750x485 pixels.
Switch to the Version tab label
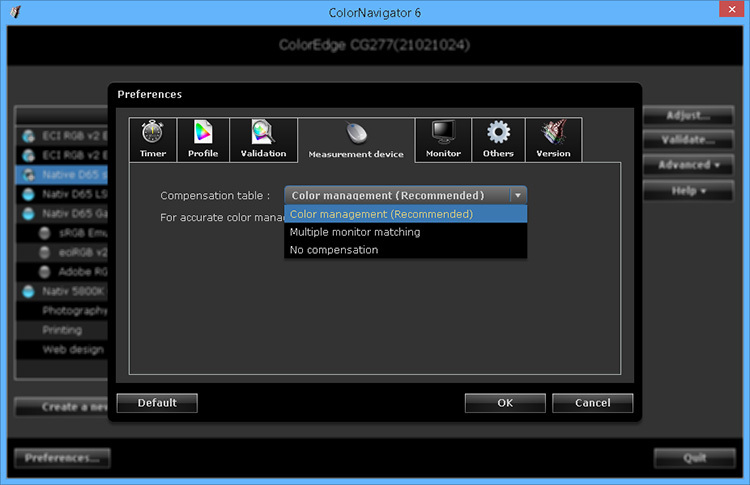[553, 154]
